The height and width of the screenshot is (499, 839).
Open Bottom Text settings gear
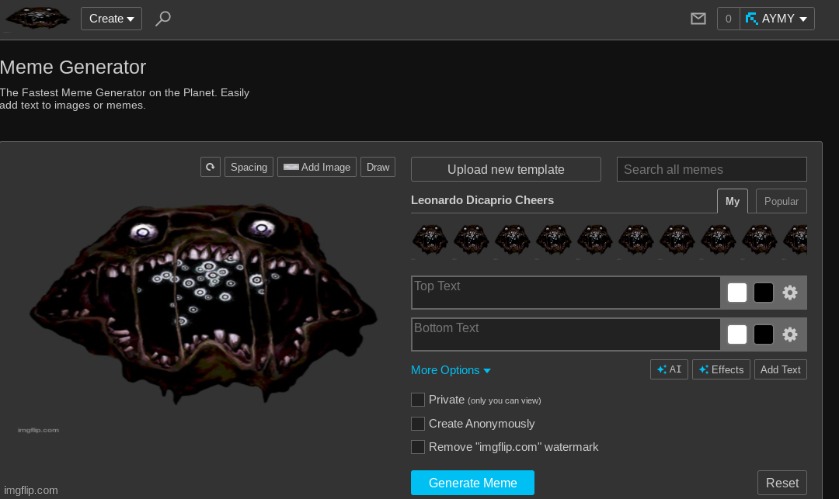[790, 334]
